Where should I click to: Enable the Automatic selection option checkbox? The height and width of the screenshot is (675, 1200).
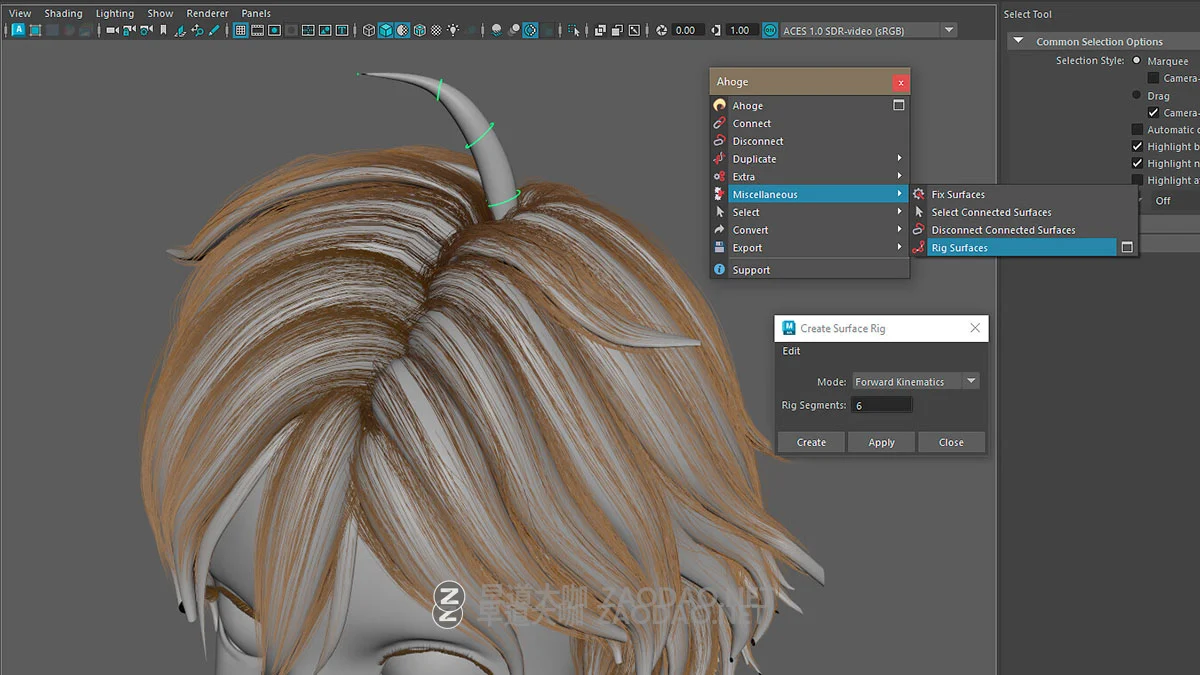pos(1137,129)
